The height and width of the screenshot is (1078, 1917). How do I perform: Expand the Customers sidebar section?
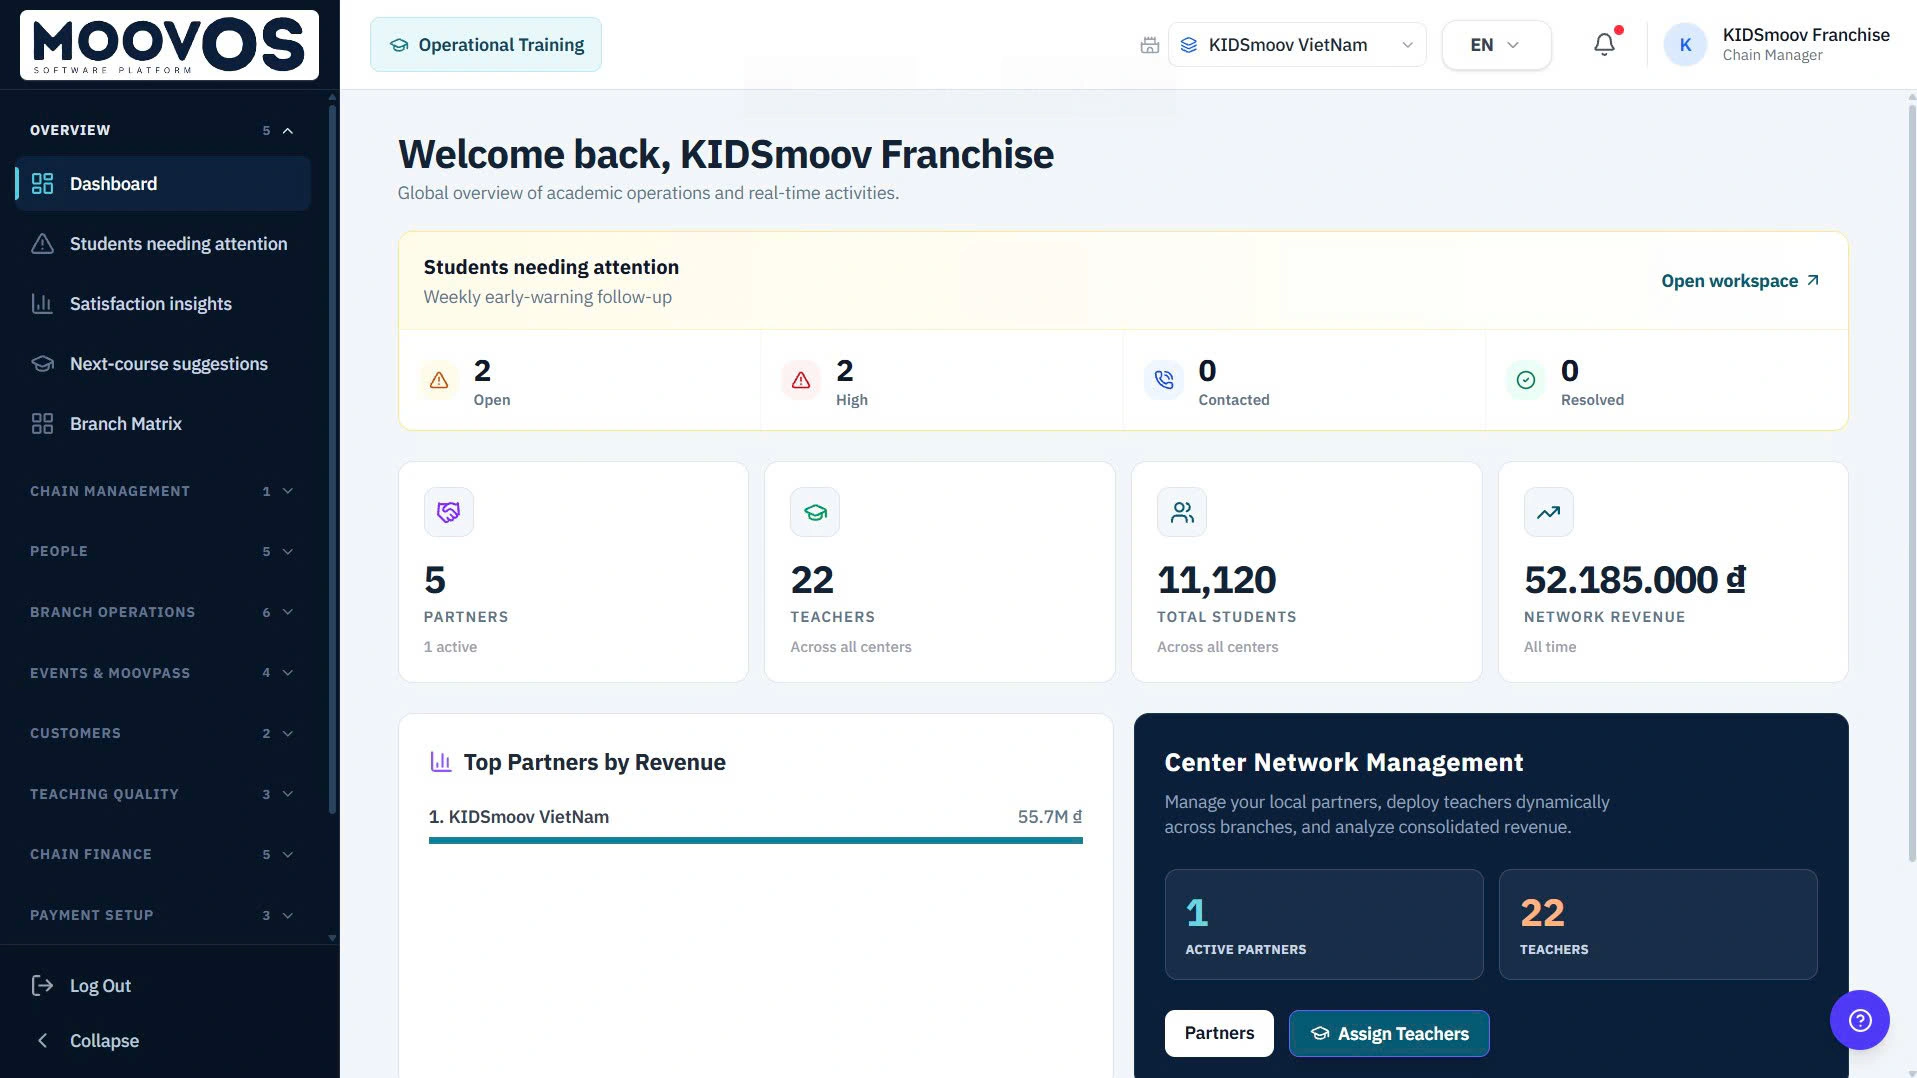(161, 733)
